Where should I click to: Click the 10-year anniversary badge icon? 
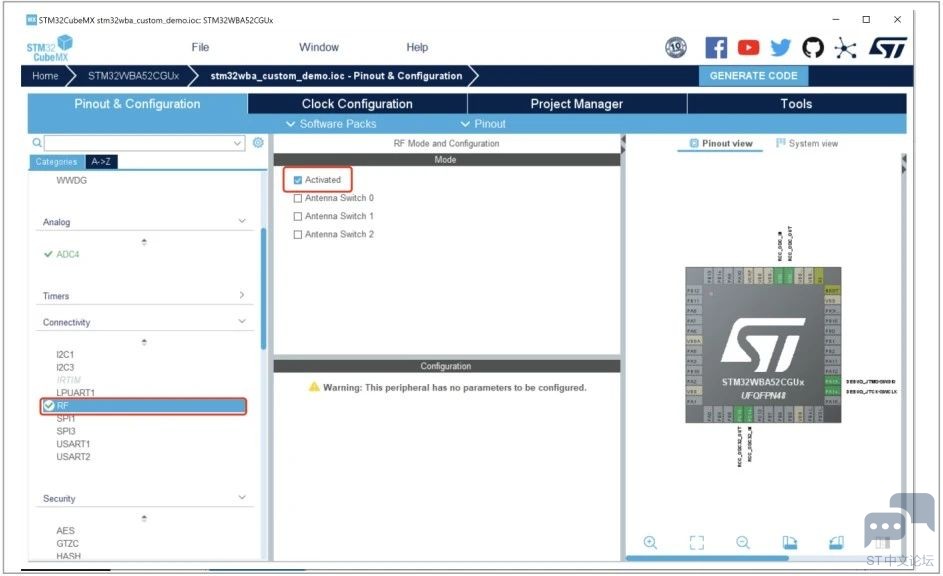click(676, 47)
